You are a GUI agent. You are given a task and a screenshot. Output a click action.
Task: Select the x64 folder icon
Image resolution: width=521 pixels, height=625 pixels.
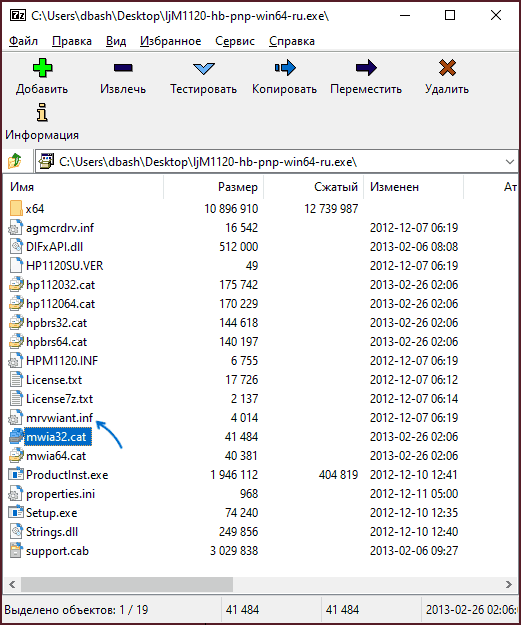point(16,208)
